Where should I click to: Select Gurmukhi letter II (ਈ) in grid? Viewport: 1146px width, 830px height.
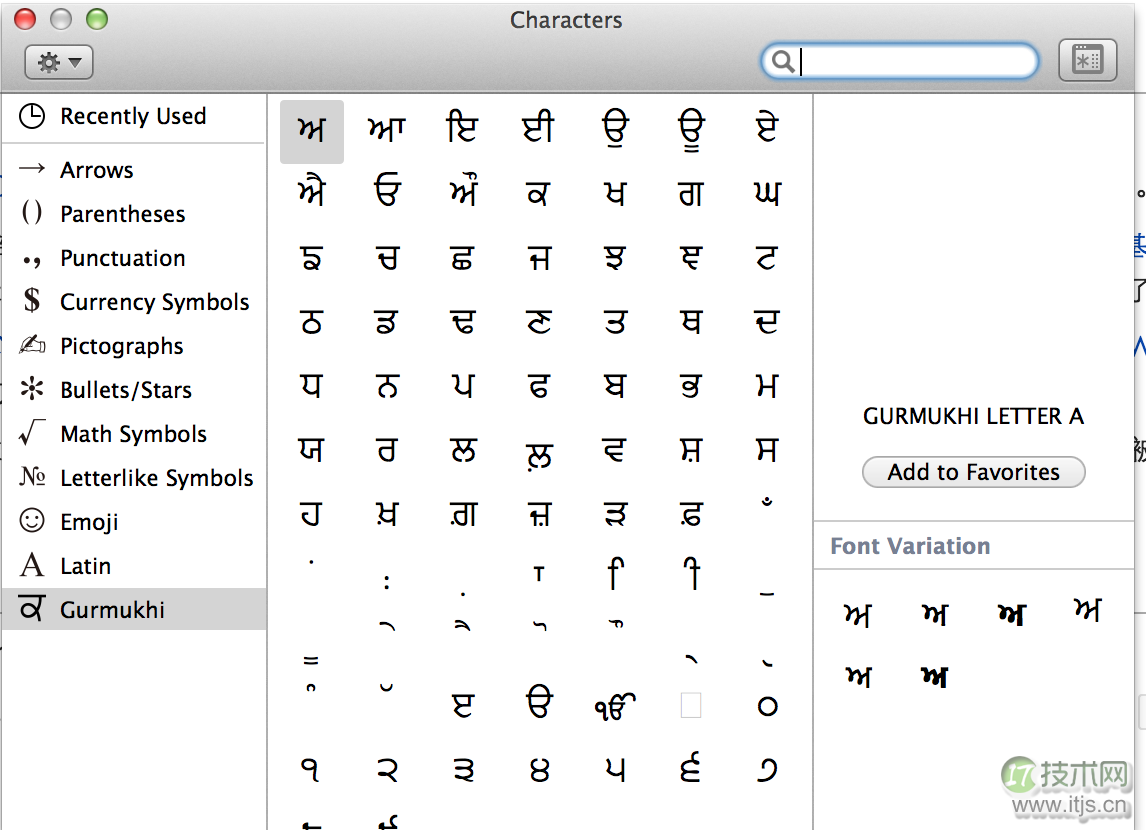tap(539, 128)
